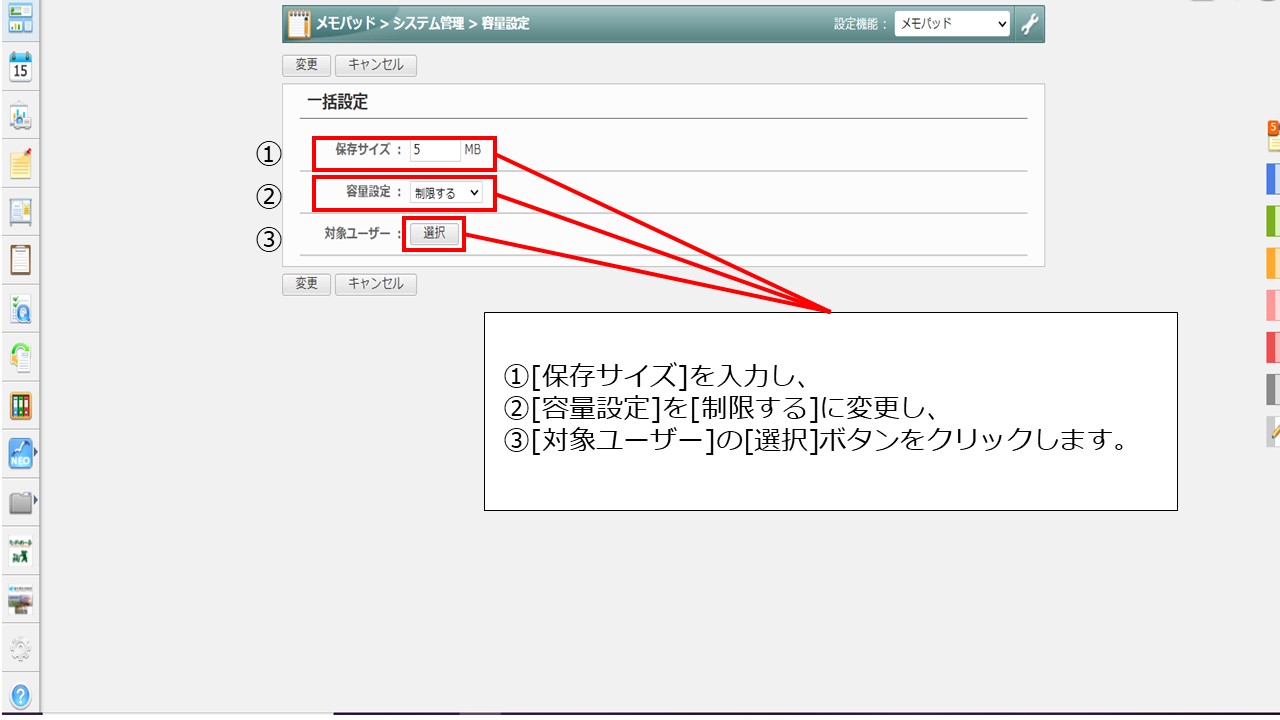This screenshot has height=720, width=1280.
Task: Open the brown clipboard sidebar icon
Action: click(x=20, y=259)
